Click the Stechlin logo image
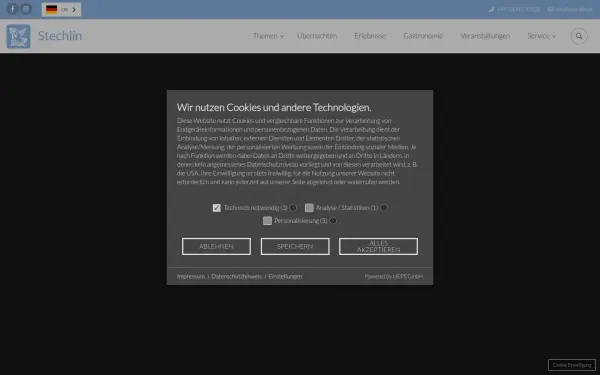Viewport: 600px width, 375px height. pyautogui.click(x=18, y=36)
